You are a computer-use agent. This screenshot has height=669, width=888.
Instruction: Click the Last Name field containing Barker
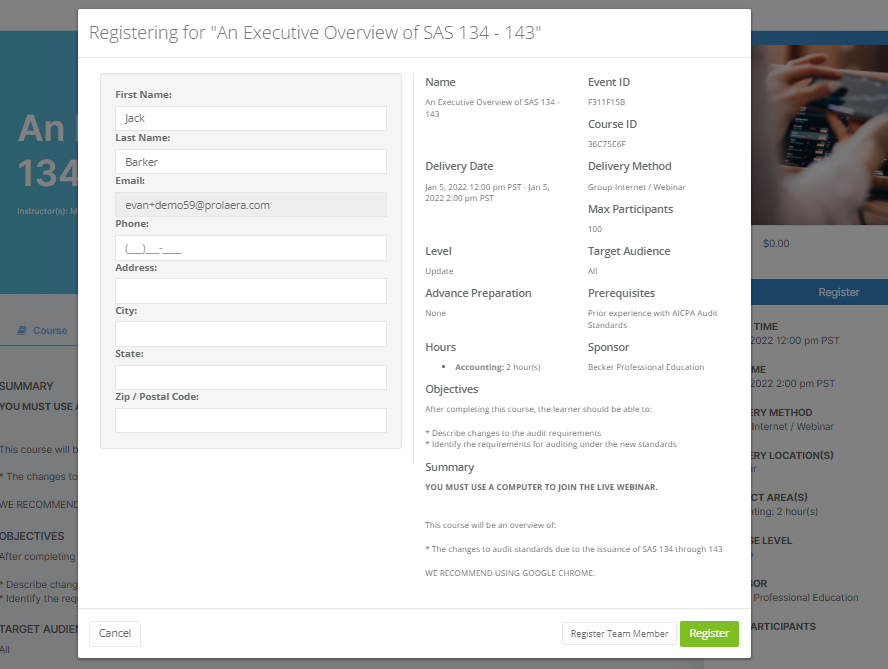coord(251,162)
